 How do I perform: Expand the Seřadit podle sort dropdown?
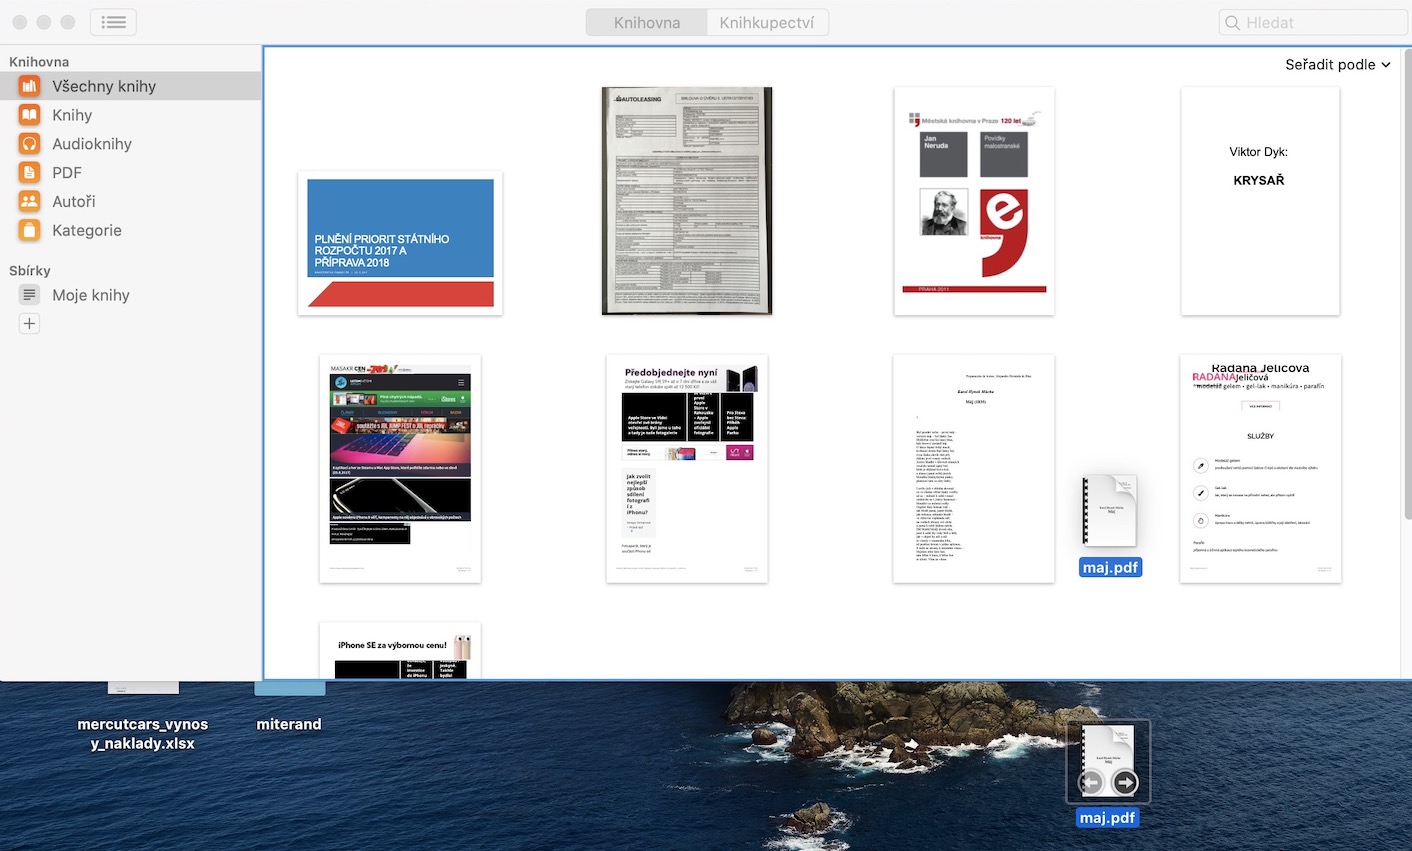click(1337, 65)
